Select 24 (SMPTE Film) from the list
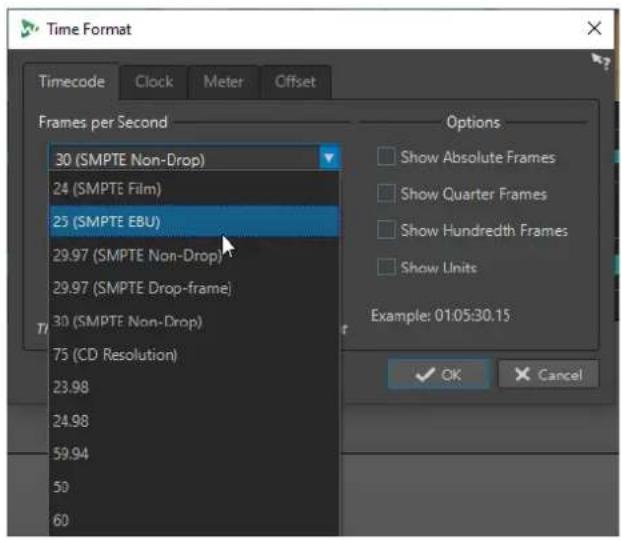621x540 pixels. pos(194,189)
